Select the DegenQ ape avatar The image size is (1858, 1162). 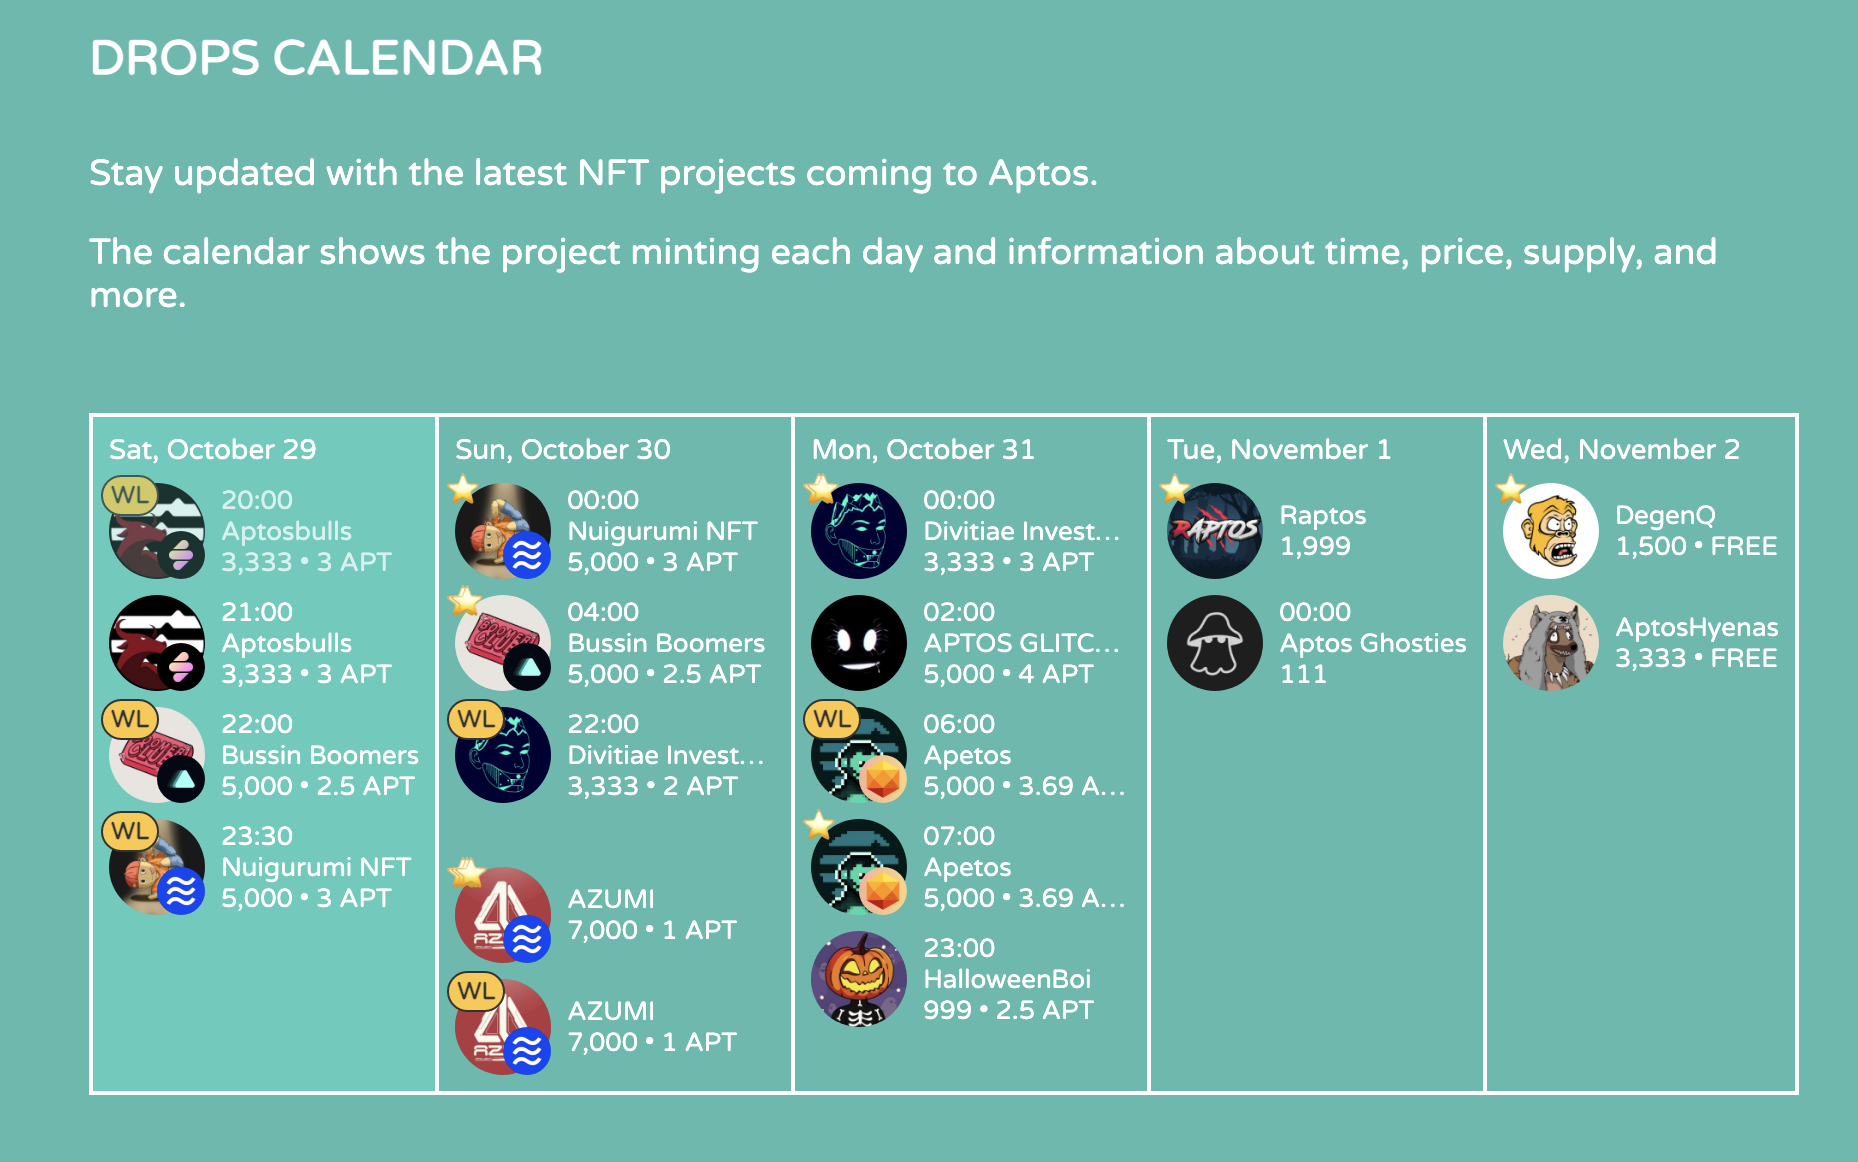[x=1550, y=531]
